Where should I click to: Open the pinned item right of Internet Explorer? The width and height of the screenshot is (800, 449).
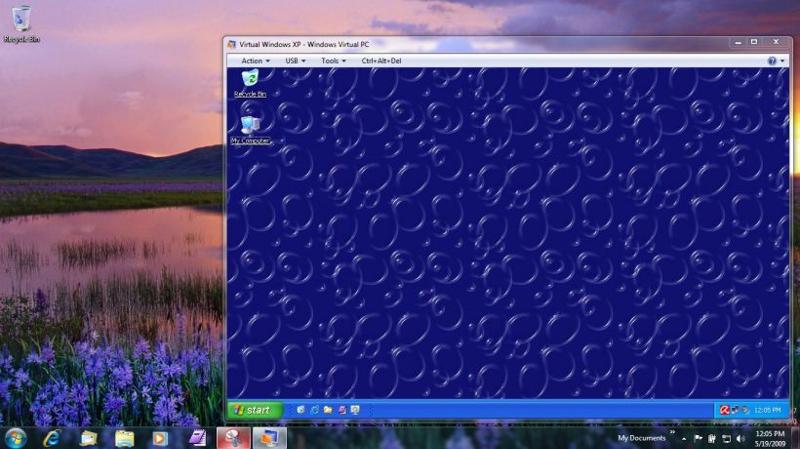[88, 438]
